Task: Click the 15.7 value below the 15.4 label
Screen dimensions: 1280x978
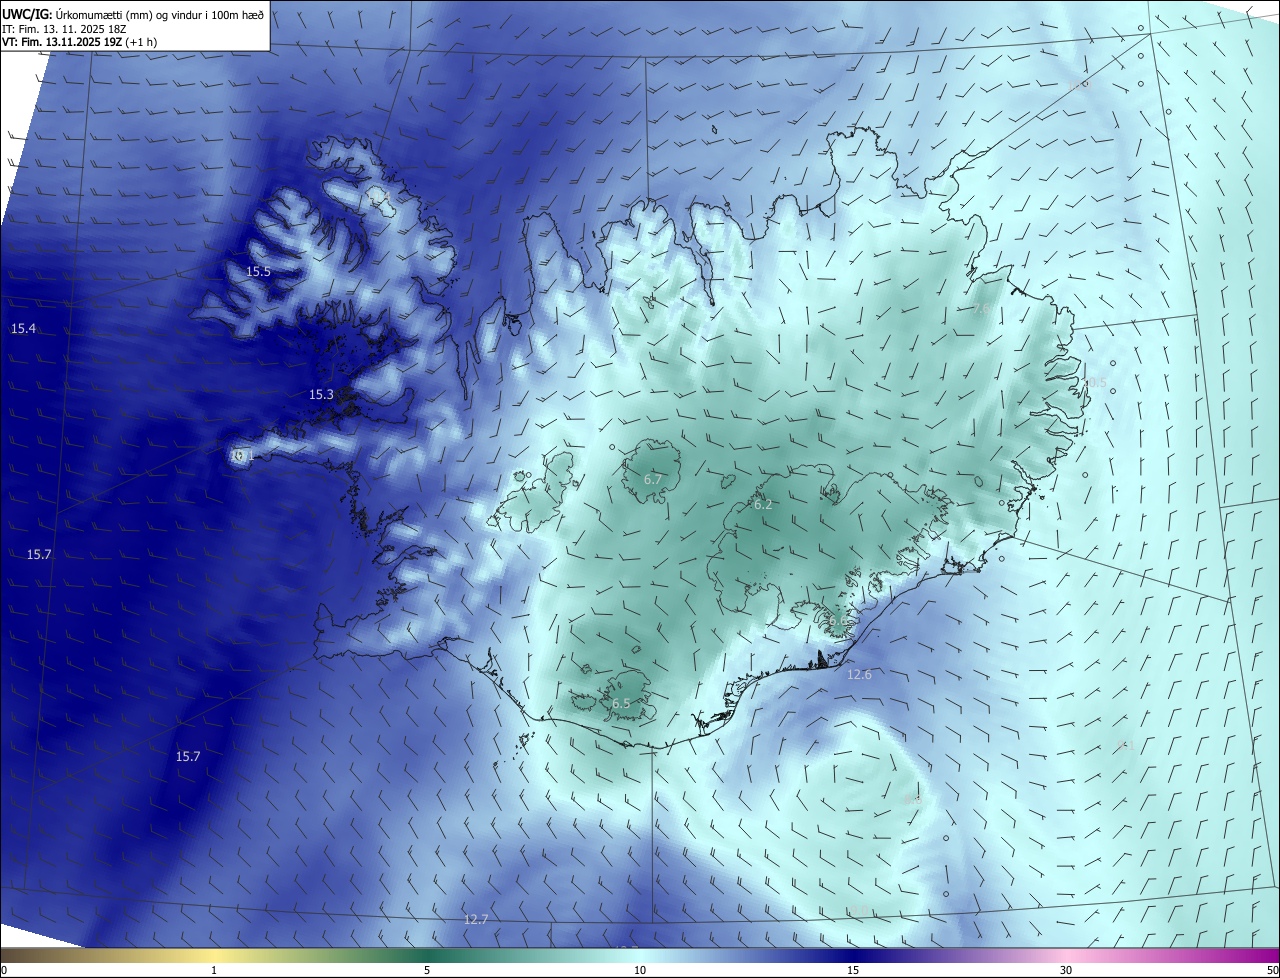Action: click(39, 554)
